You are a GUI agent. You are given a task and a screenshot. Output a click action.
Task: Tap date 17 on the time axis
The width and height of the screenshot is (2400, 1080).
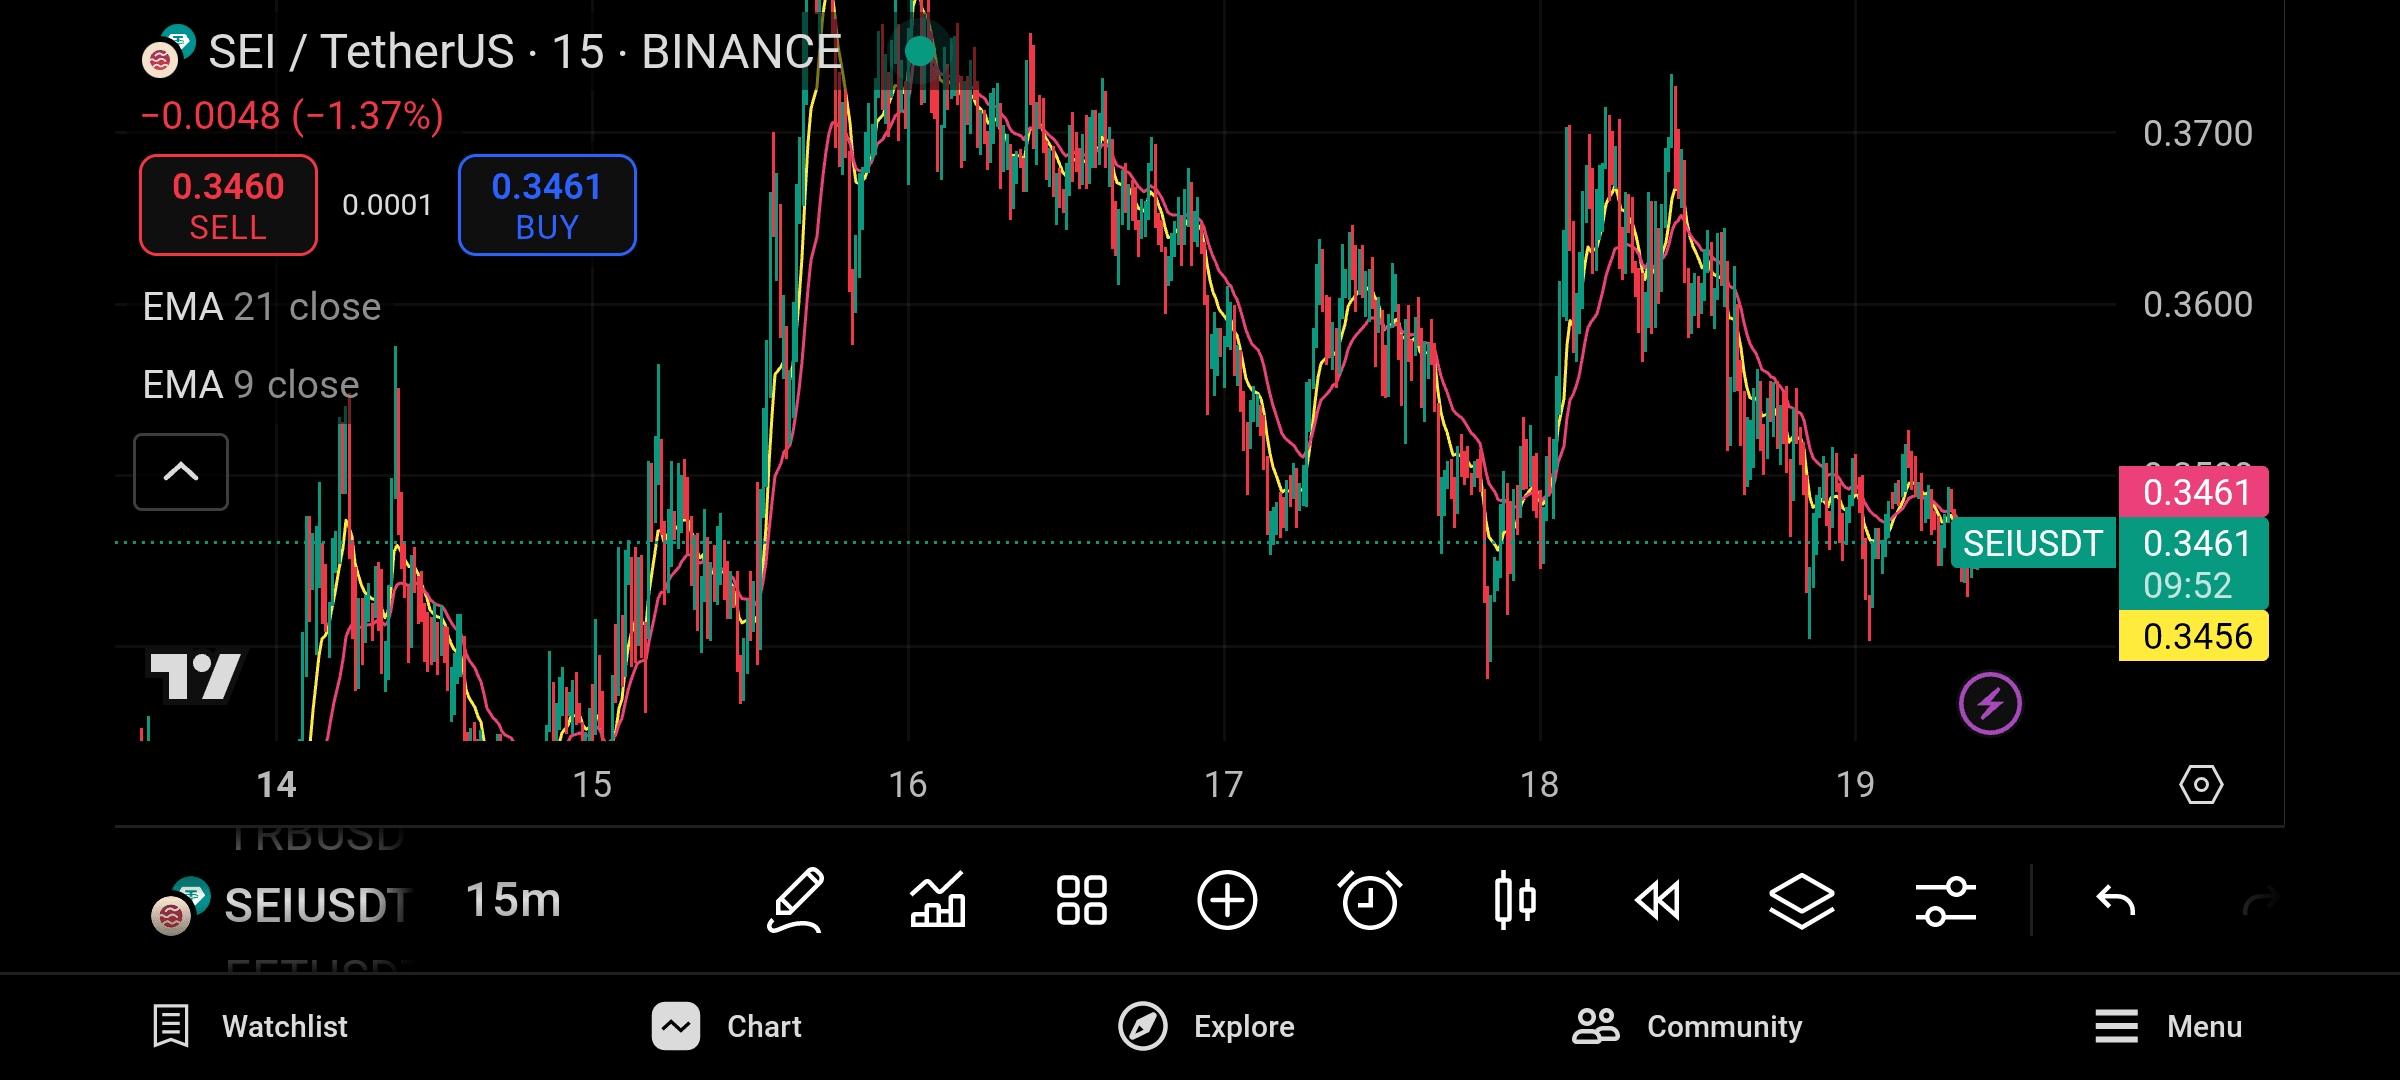click(1224, 785)
